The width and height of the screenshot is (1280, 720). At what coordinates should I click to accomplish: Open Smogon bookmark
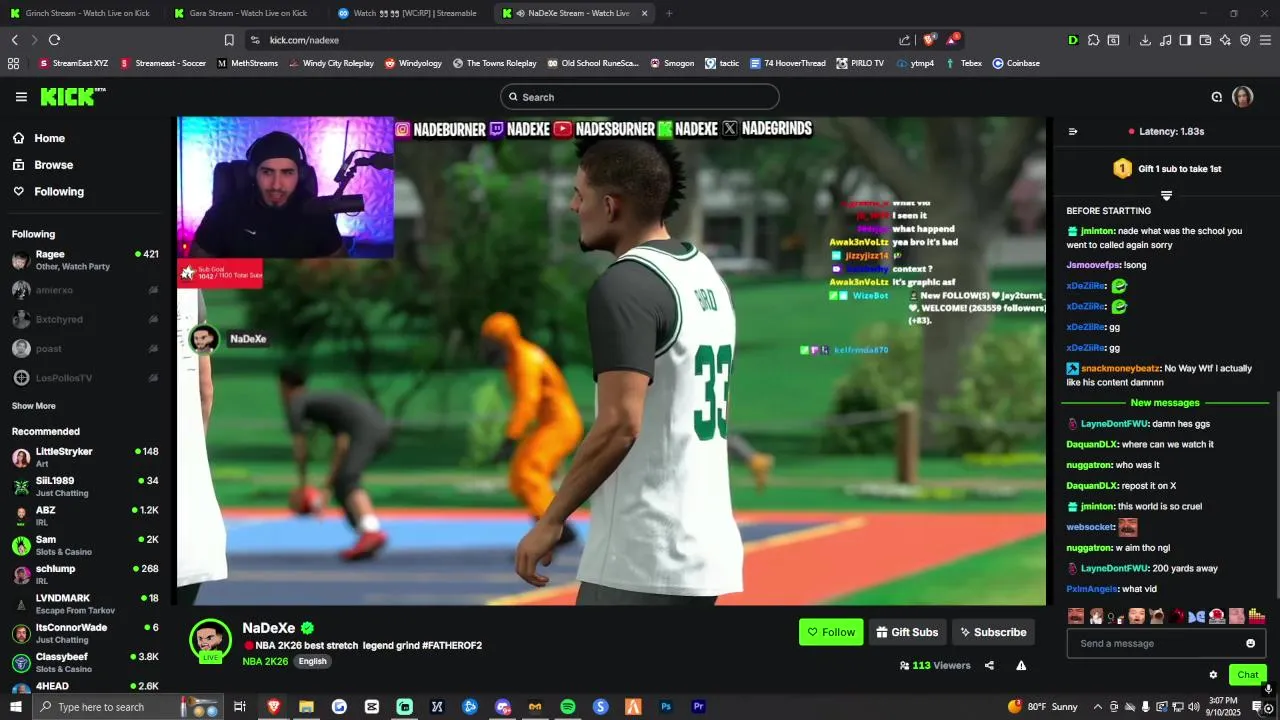point(671,63)
